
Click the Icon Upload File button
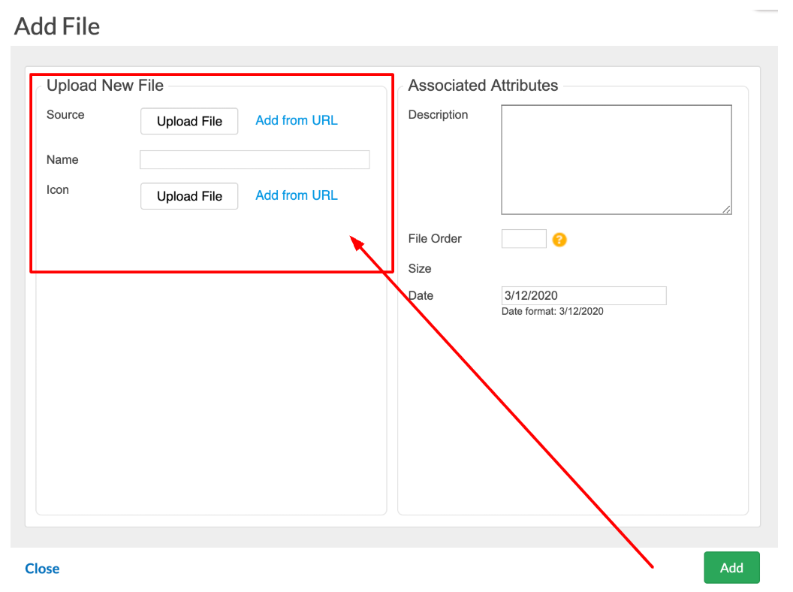click(x=189, y=196)
